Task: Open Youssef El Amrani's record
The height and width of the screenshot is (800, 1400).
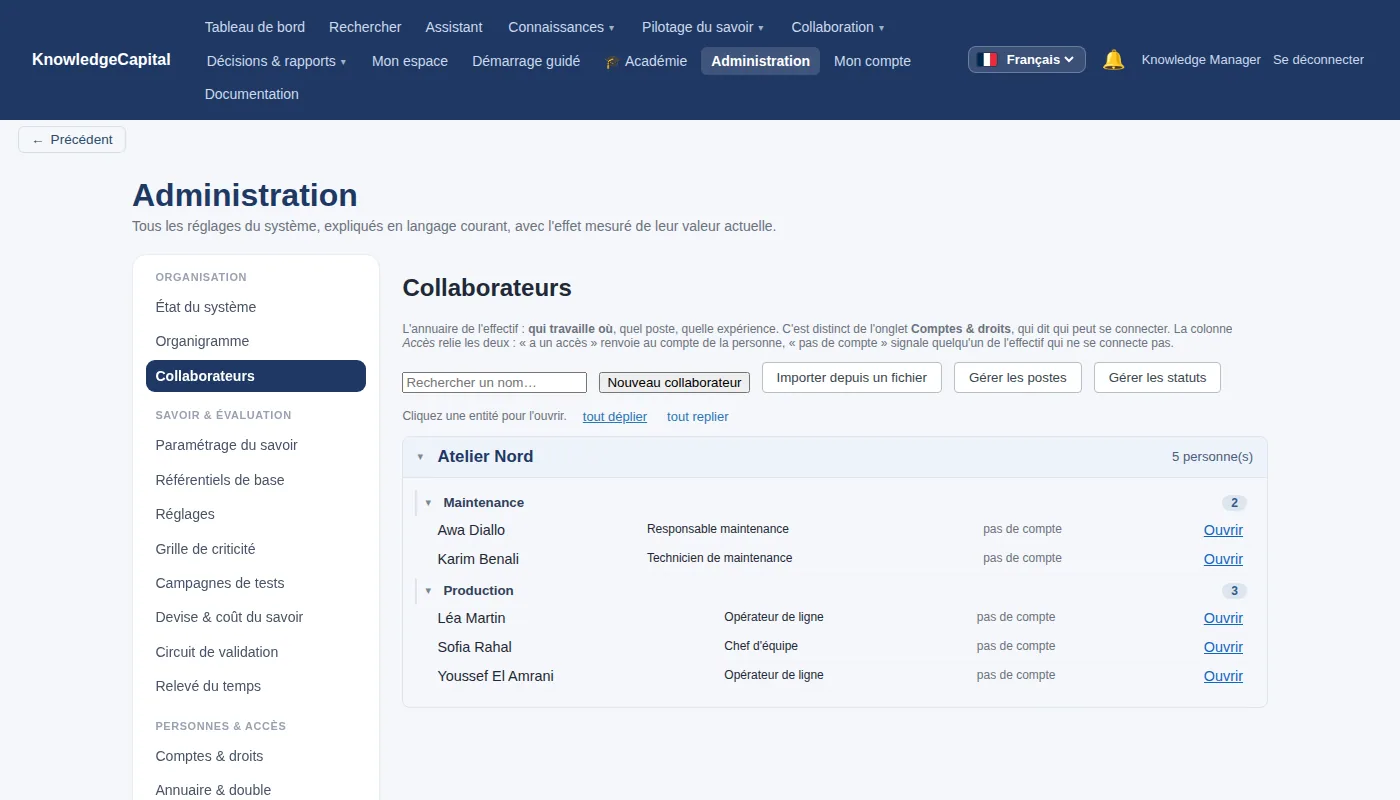Action: point(1223,676)
